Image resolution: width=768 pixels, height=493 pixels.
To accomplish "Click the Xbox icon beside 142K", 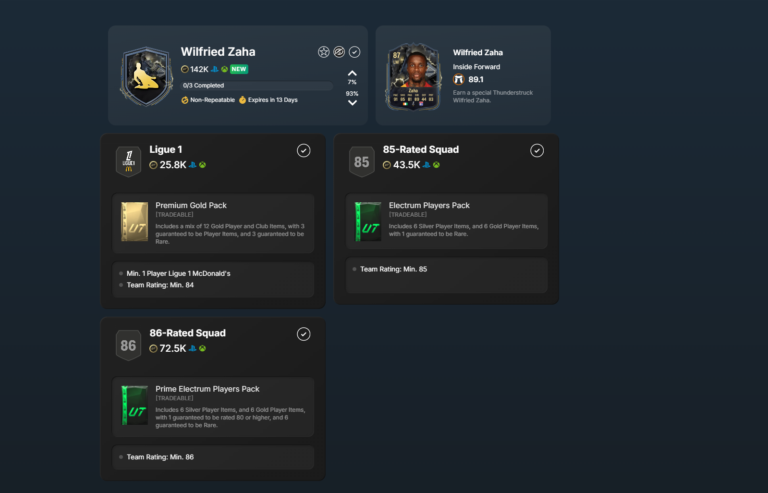I will pos(224,69).
